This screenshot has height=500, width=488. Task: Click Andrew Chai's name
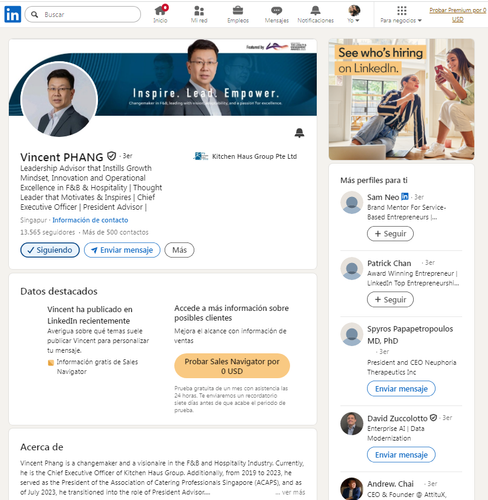point(390,484)
